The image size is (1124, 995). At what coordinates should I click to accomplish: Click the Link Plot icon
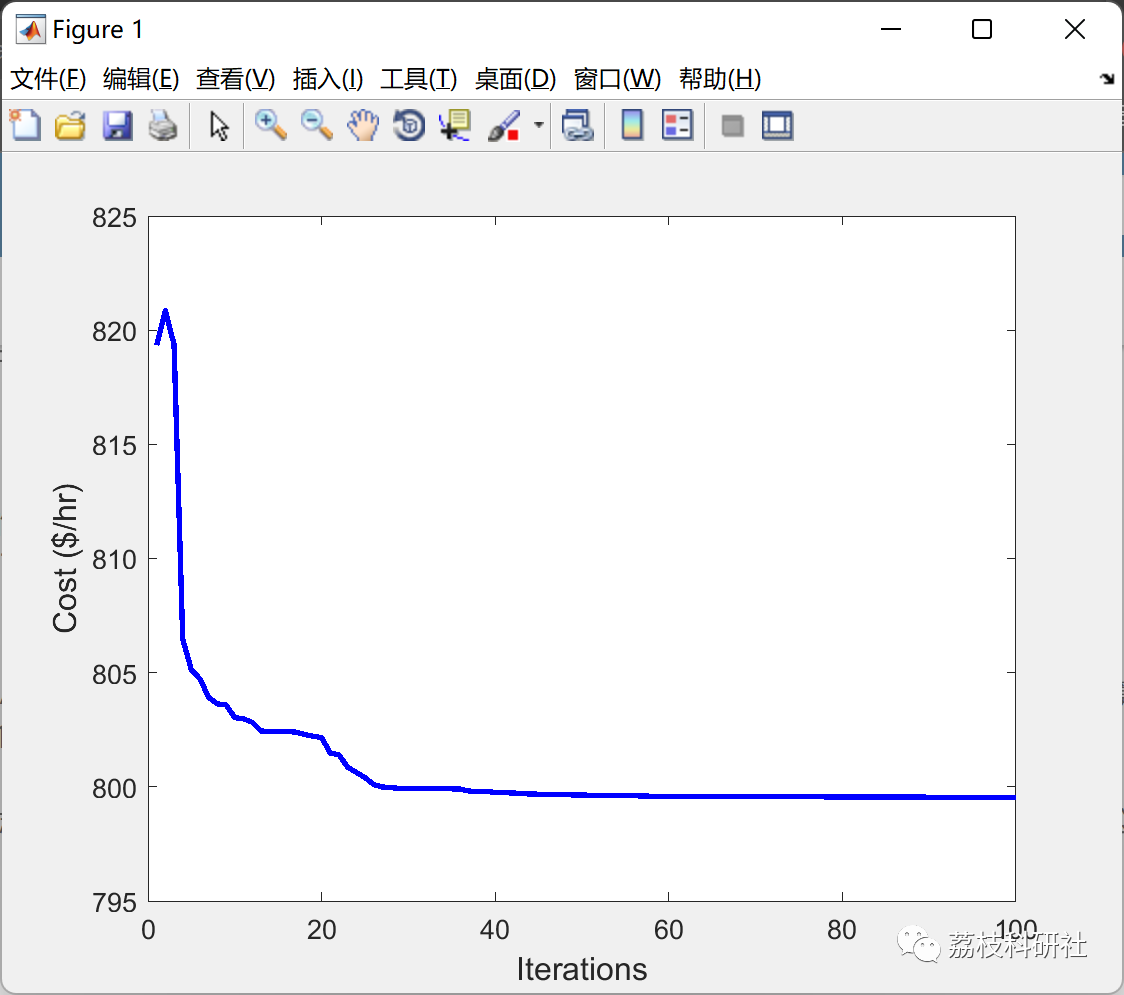pyautogui.click(x=578, y=125)
